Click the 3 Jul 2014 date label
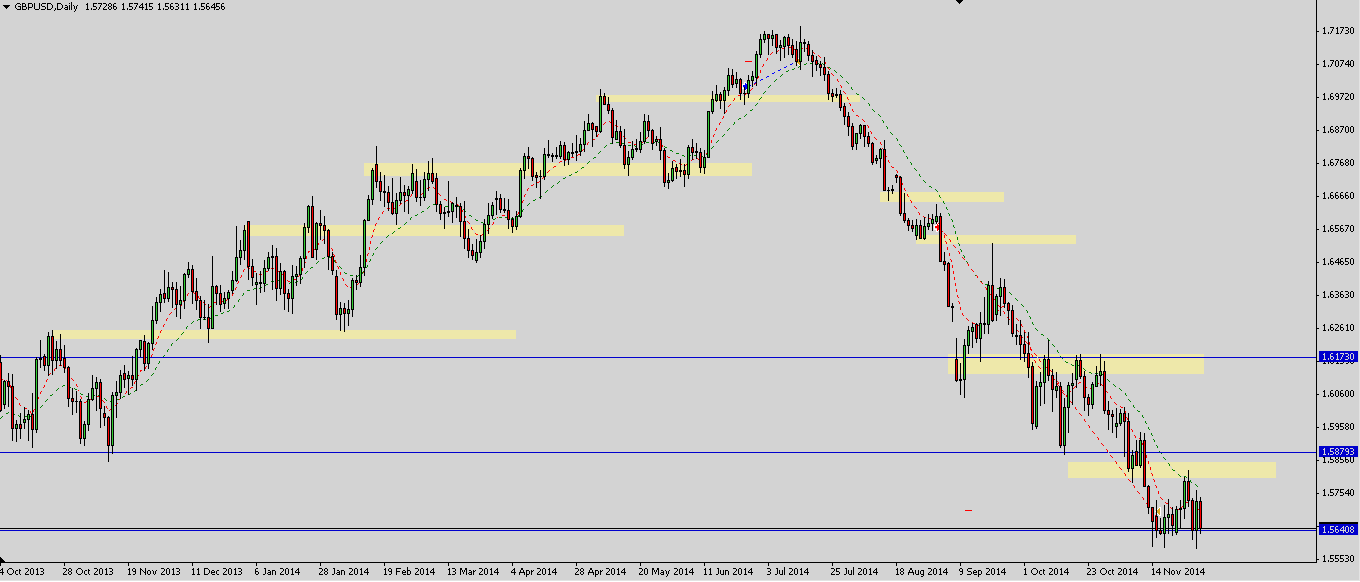1360x582 pixels. coord(788,572)
